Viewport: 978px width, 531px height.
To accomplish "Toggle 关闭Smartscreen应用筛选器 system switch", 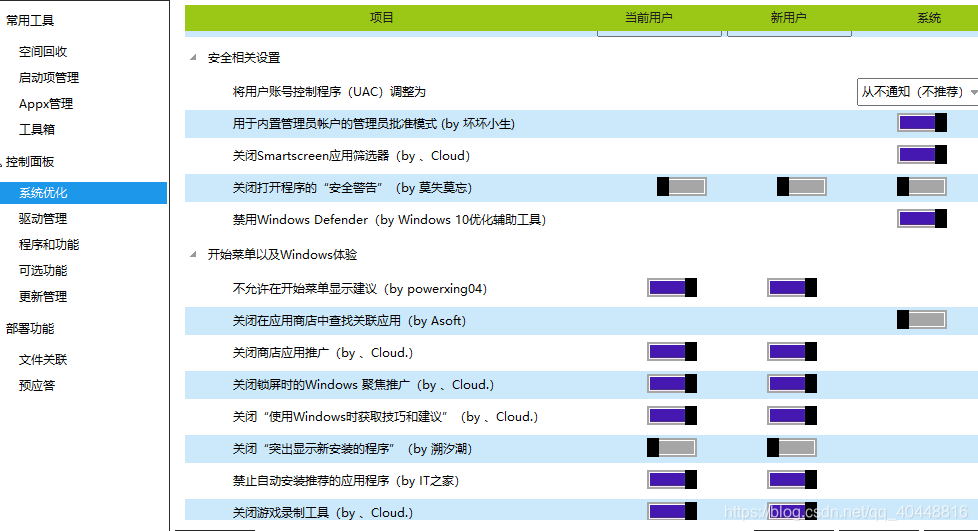I will pos(922,154).
